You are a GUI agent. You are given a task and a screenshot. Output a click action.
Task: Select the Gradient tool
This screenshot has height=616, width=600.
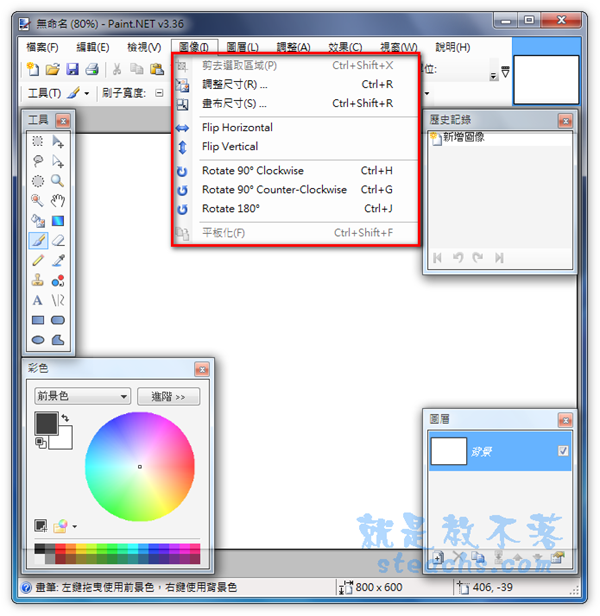pyautogui.click(x=58, y=221)
